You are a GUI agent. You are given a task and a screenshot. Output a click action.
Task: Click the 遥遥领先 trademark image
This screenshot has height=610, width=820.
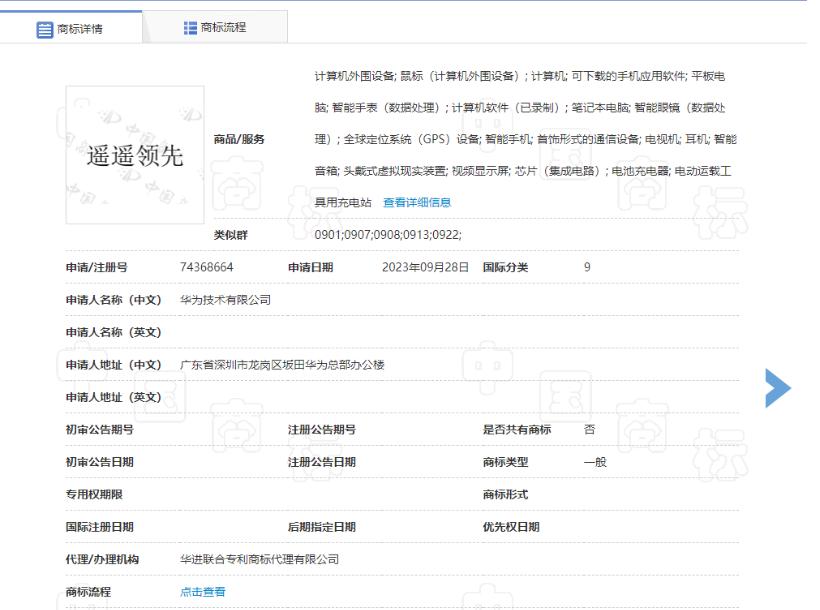pos(135,155)
